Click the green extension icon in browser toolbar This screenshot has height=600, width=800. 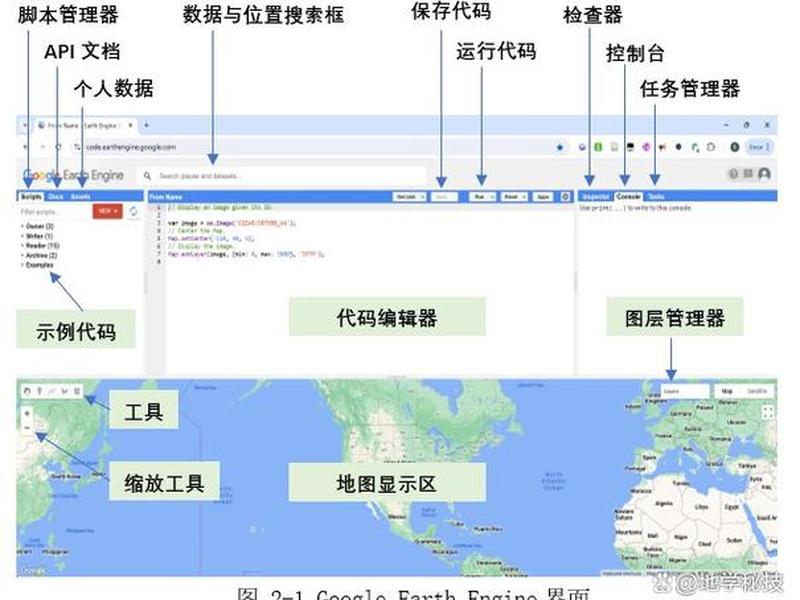tap(598, 147)
